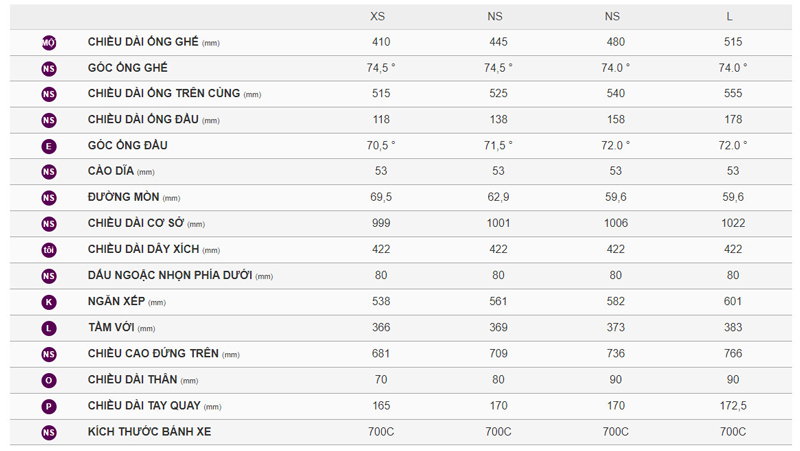Click the E icon next to Góc ống đầu
Screen dimensions: 800x451
tap(49, 146)
